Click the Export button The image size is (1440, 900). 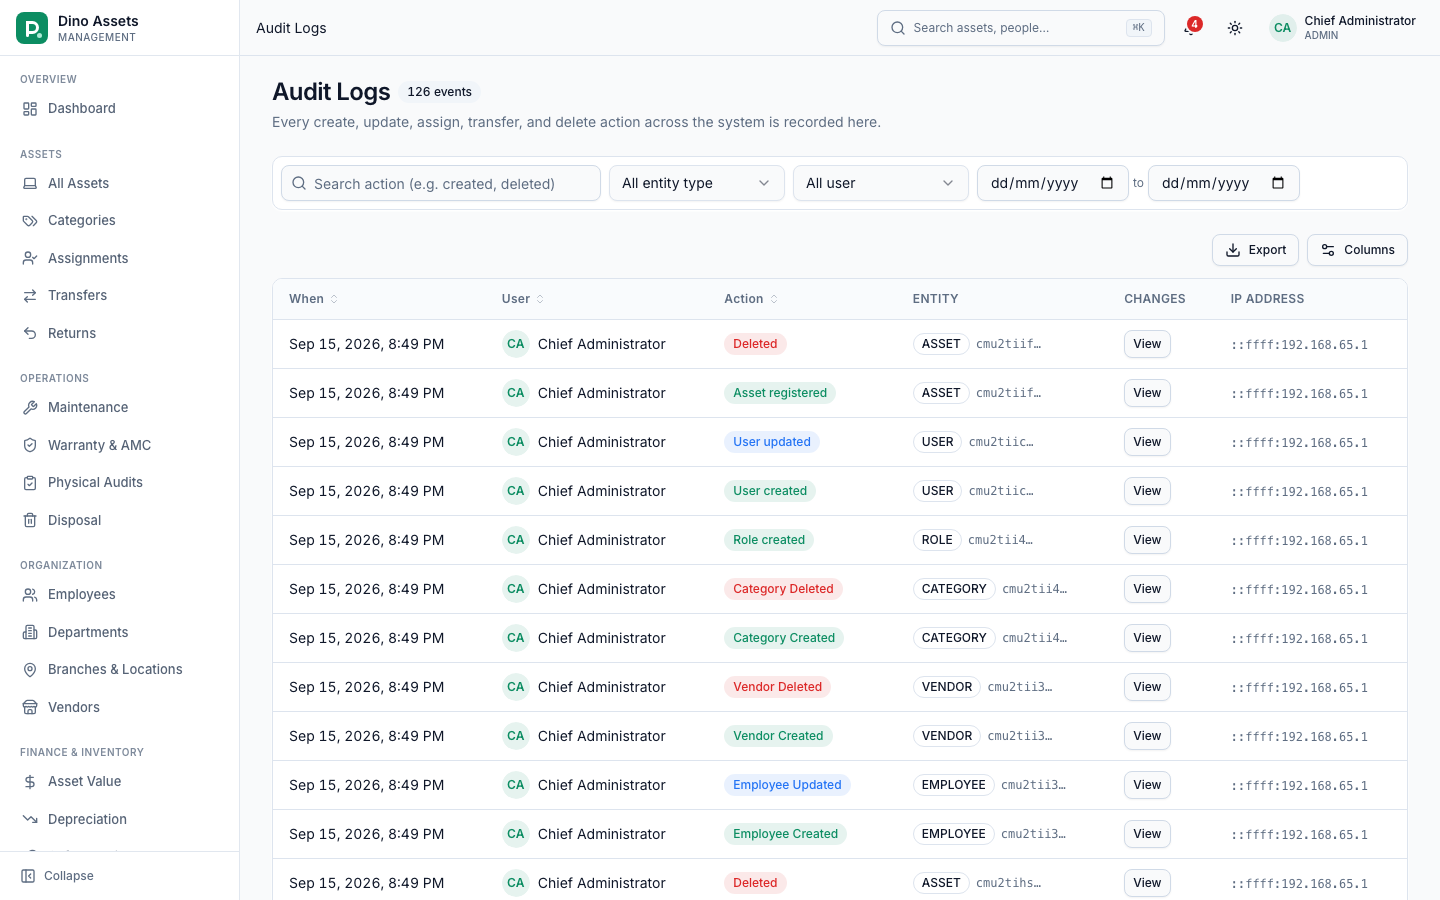pyautogui.click(x=1256, y=250)
